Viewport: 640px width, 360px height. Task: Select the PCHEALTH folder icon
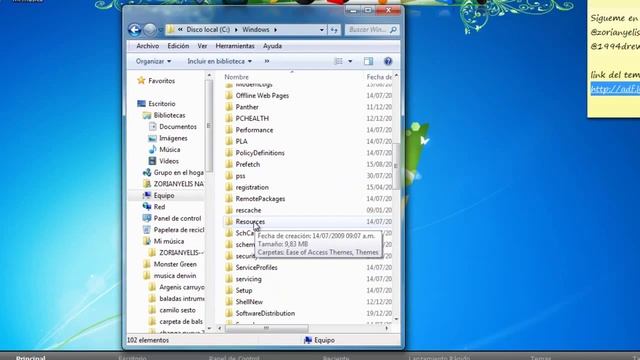(x=229, y=118)
